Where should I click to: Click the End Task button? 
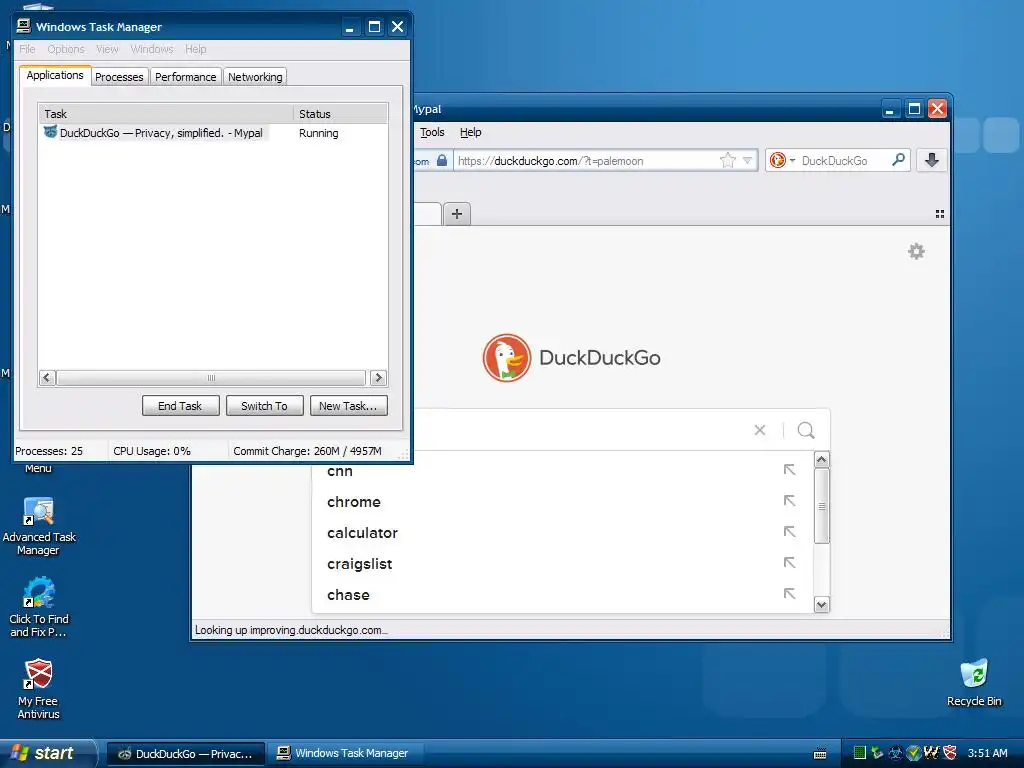pyautogui.click(x=180, y=406)
